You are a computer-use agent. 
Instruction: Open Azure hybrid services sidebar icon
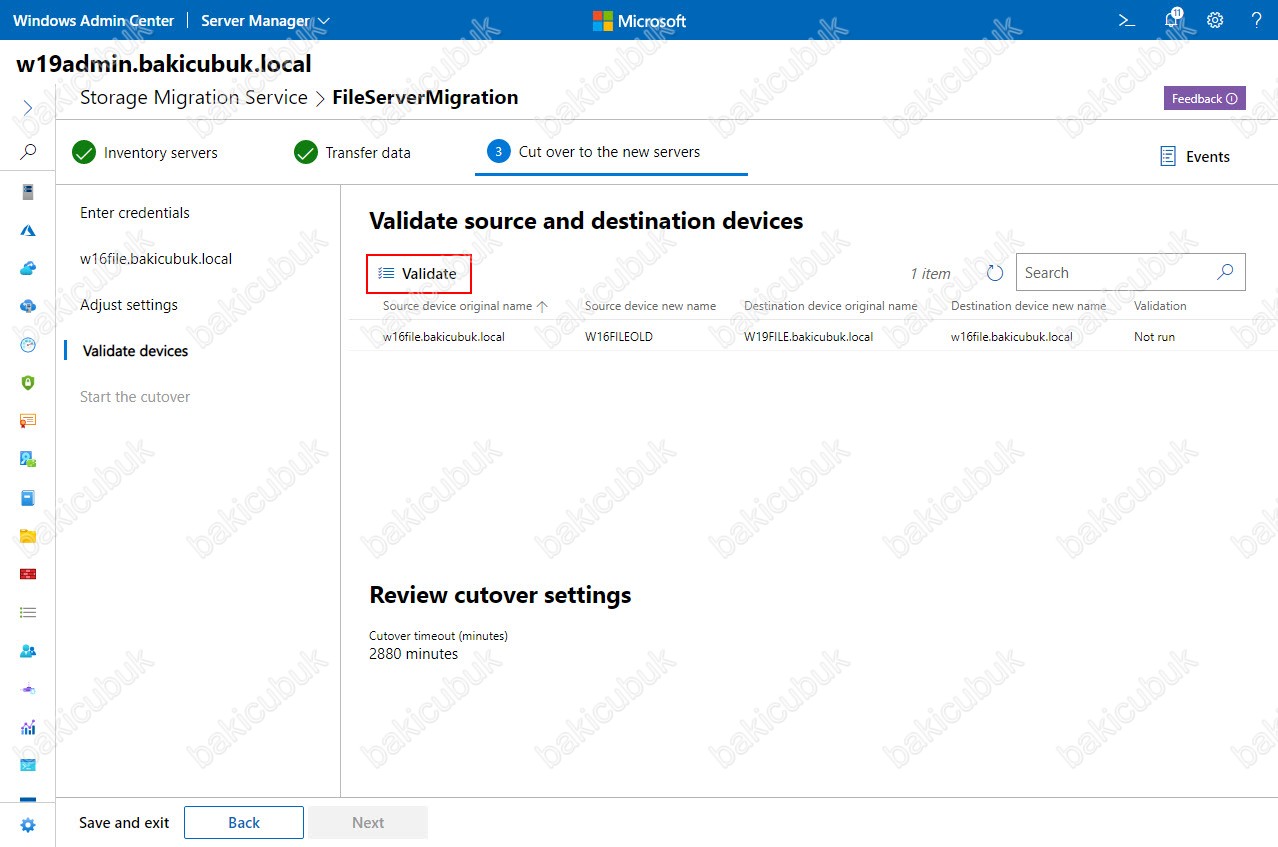tap(28, 230)
